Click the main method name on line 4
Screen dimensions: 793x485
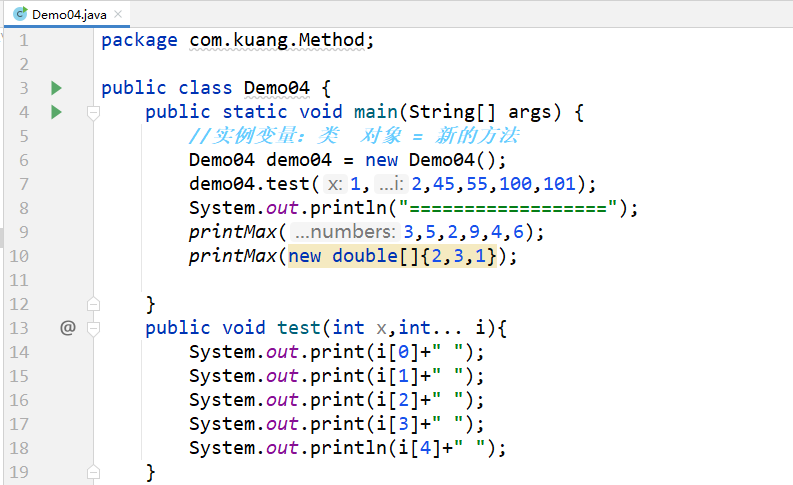tap(376, 112)
